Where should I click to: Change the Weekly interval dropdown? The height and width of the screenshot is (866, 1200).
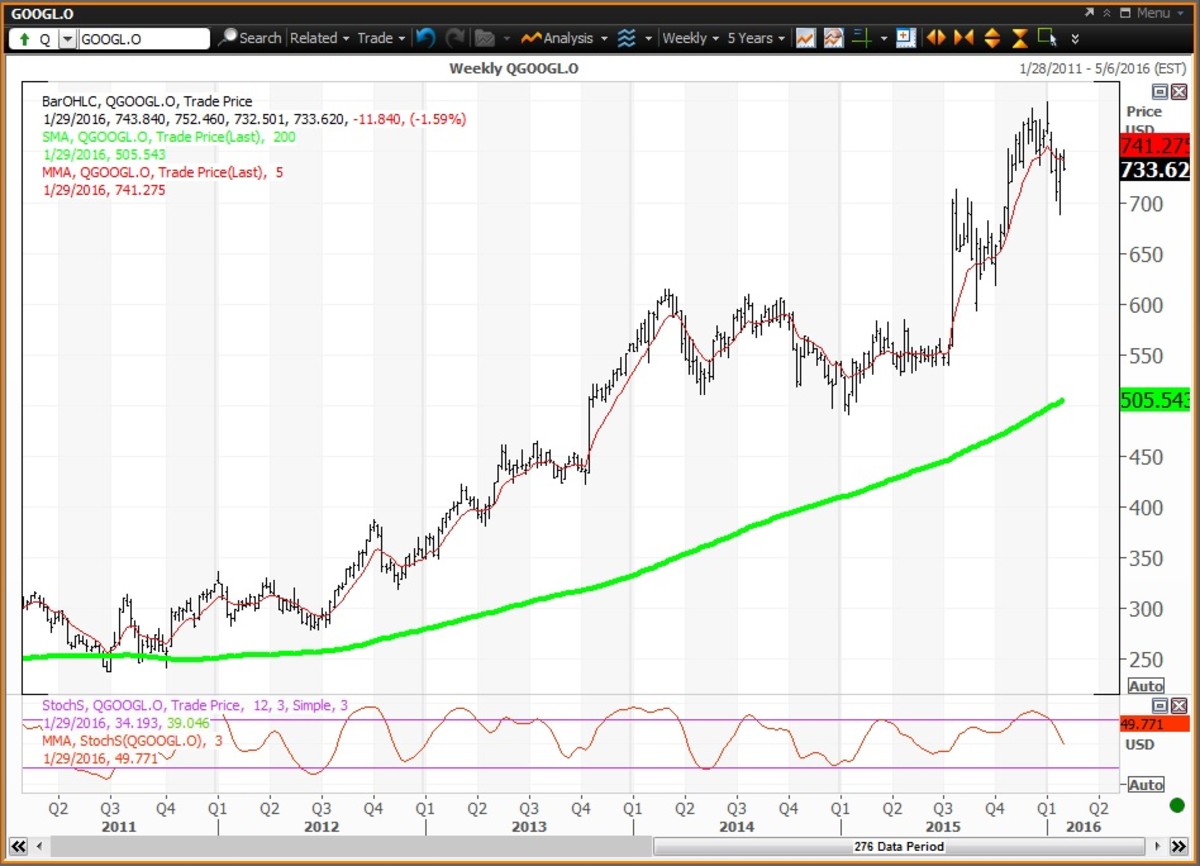click(x=690, y=38)
